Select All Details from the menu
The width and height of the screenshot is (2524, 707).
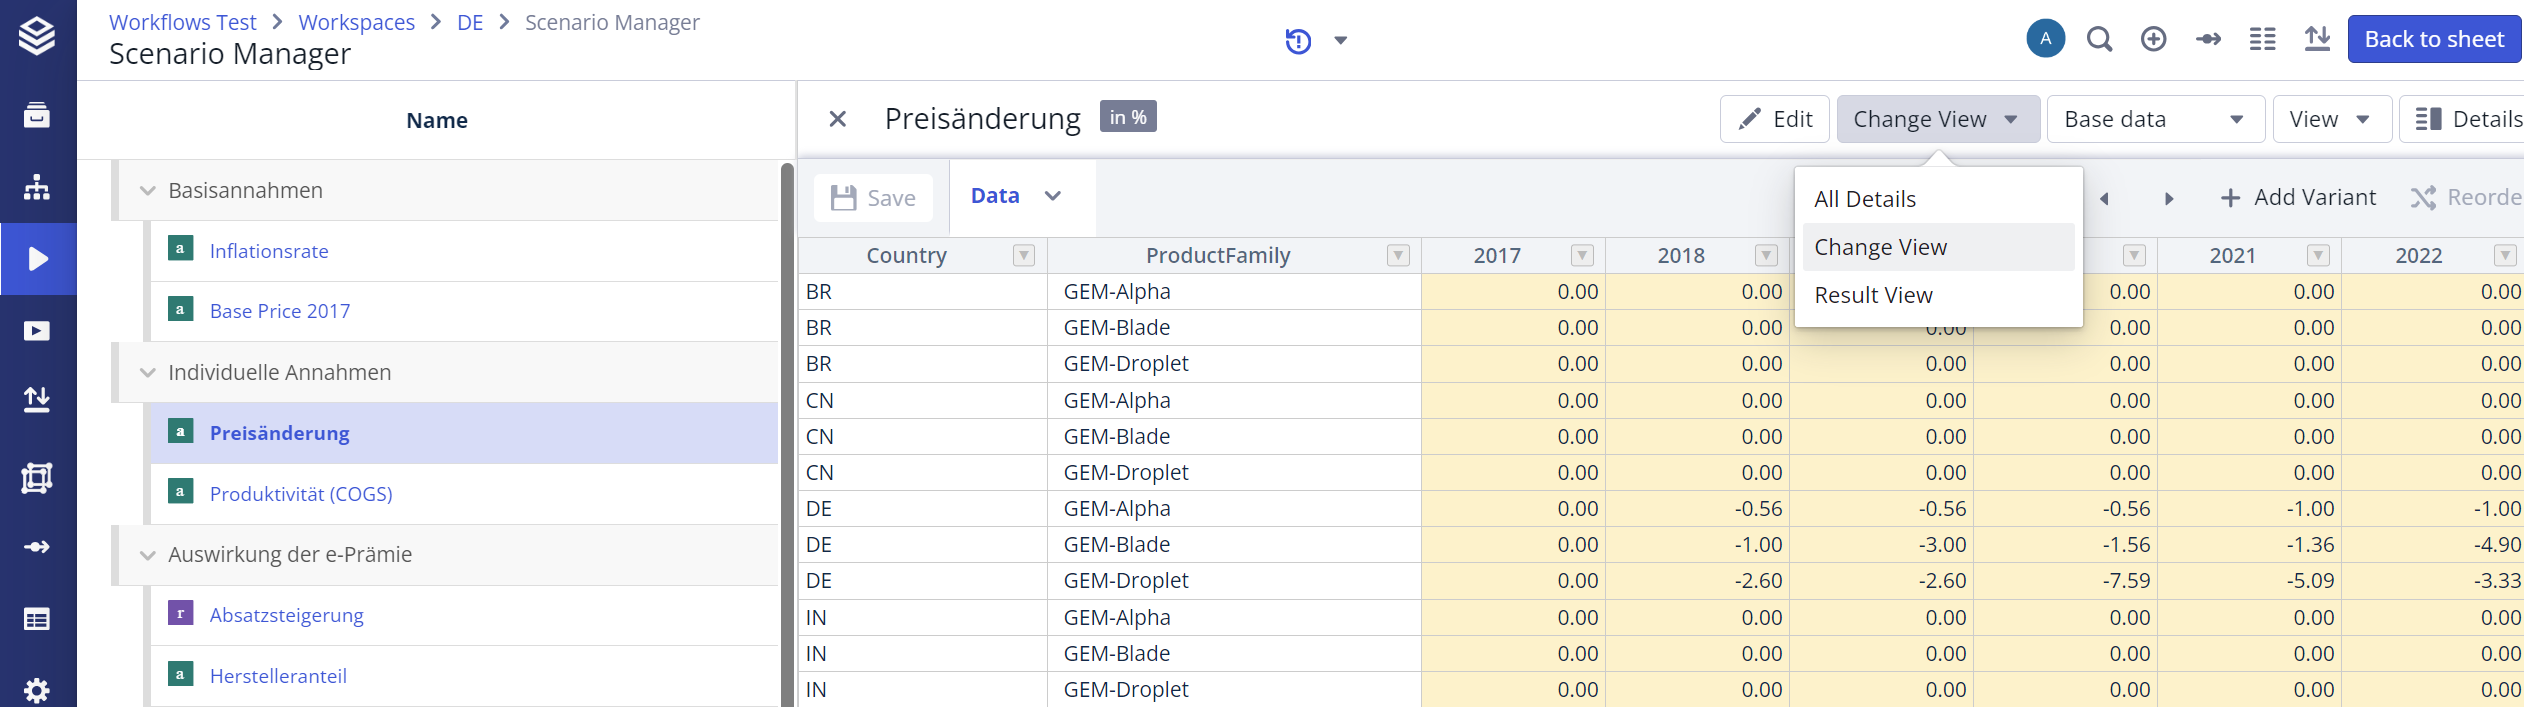1865,199
